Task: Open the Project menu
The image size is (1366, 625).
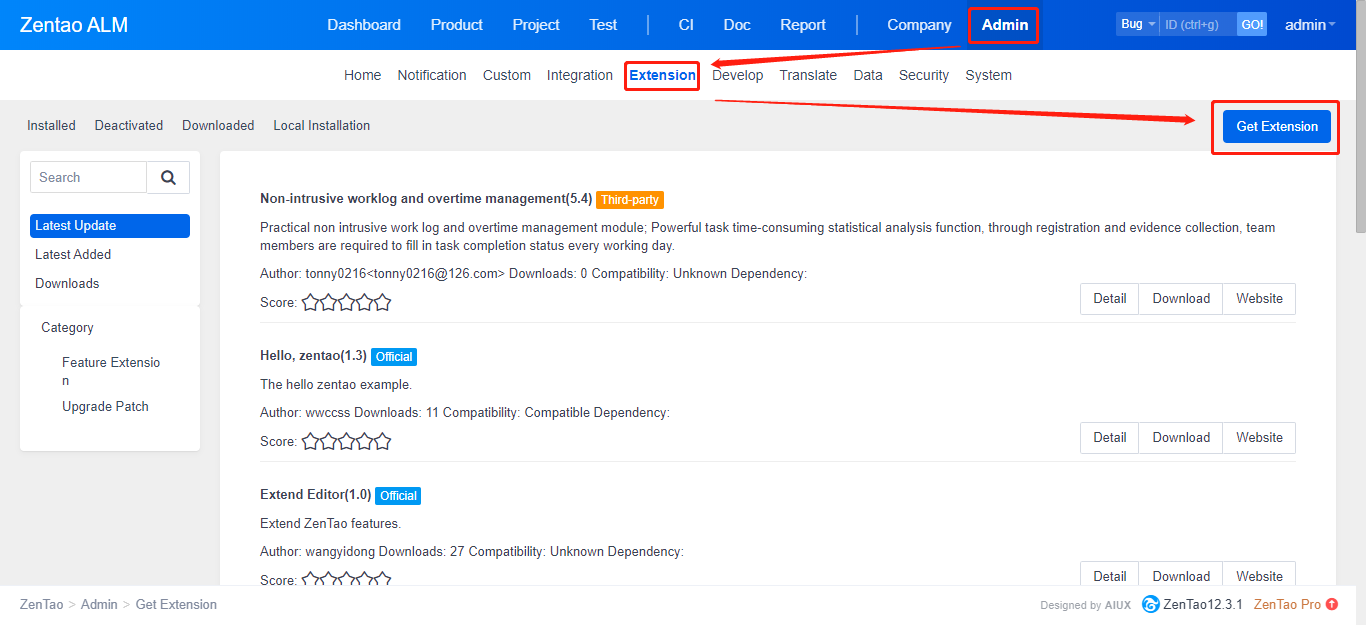Action: click(536, 25)
